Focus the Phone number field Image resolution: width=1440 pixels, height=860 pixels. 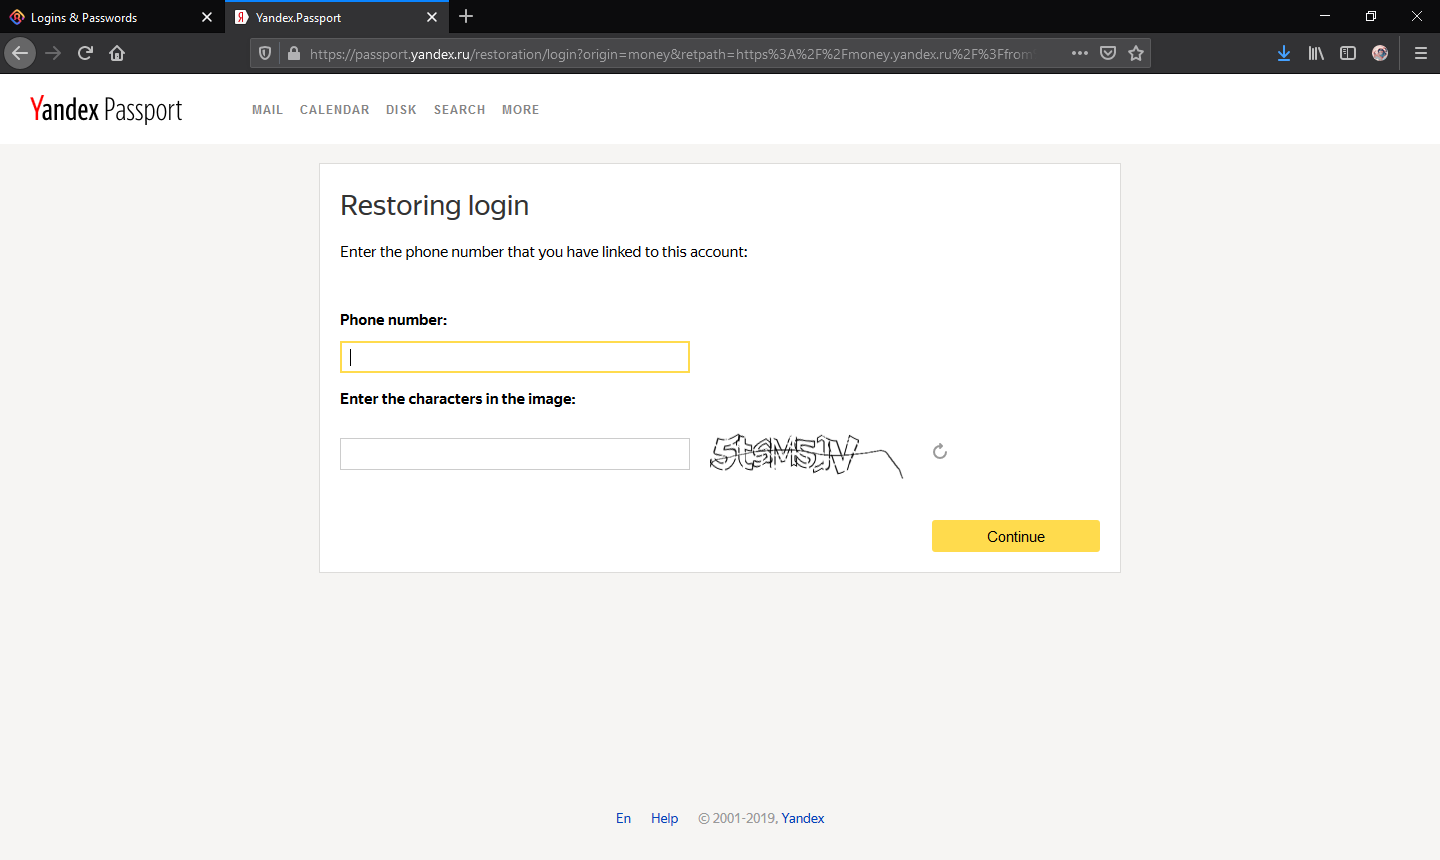tap(515, 357)
